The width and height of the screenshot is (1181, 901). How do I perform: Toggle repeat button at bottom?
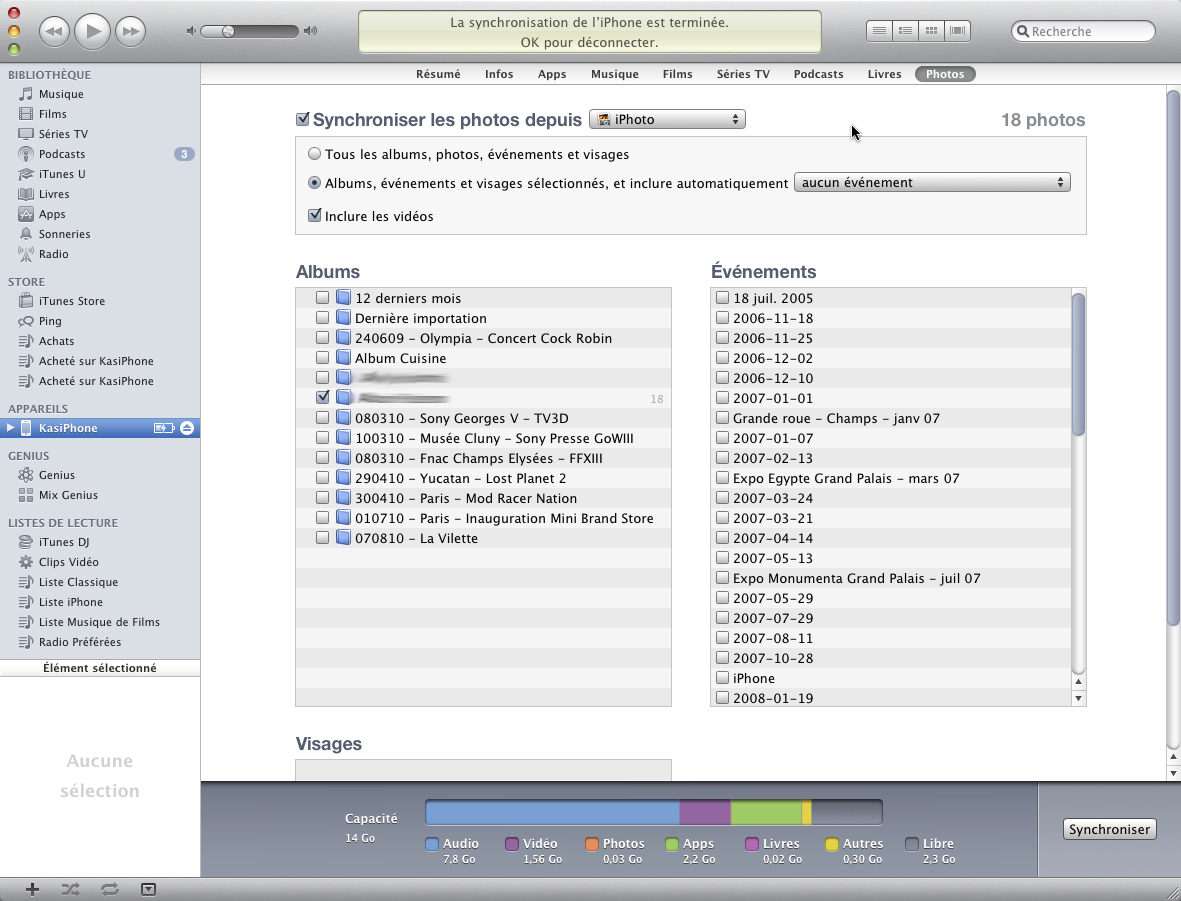tap(110, 890)
